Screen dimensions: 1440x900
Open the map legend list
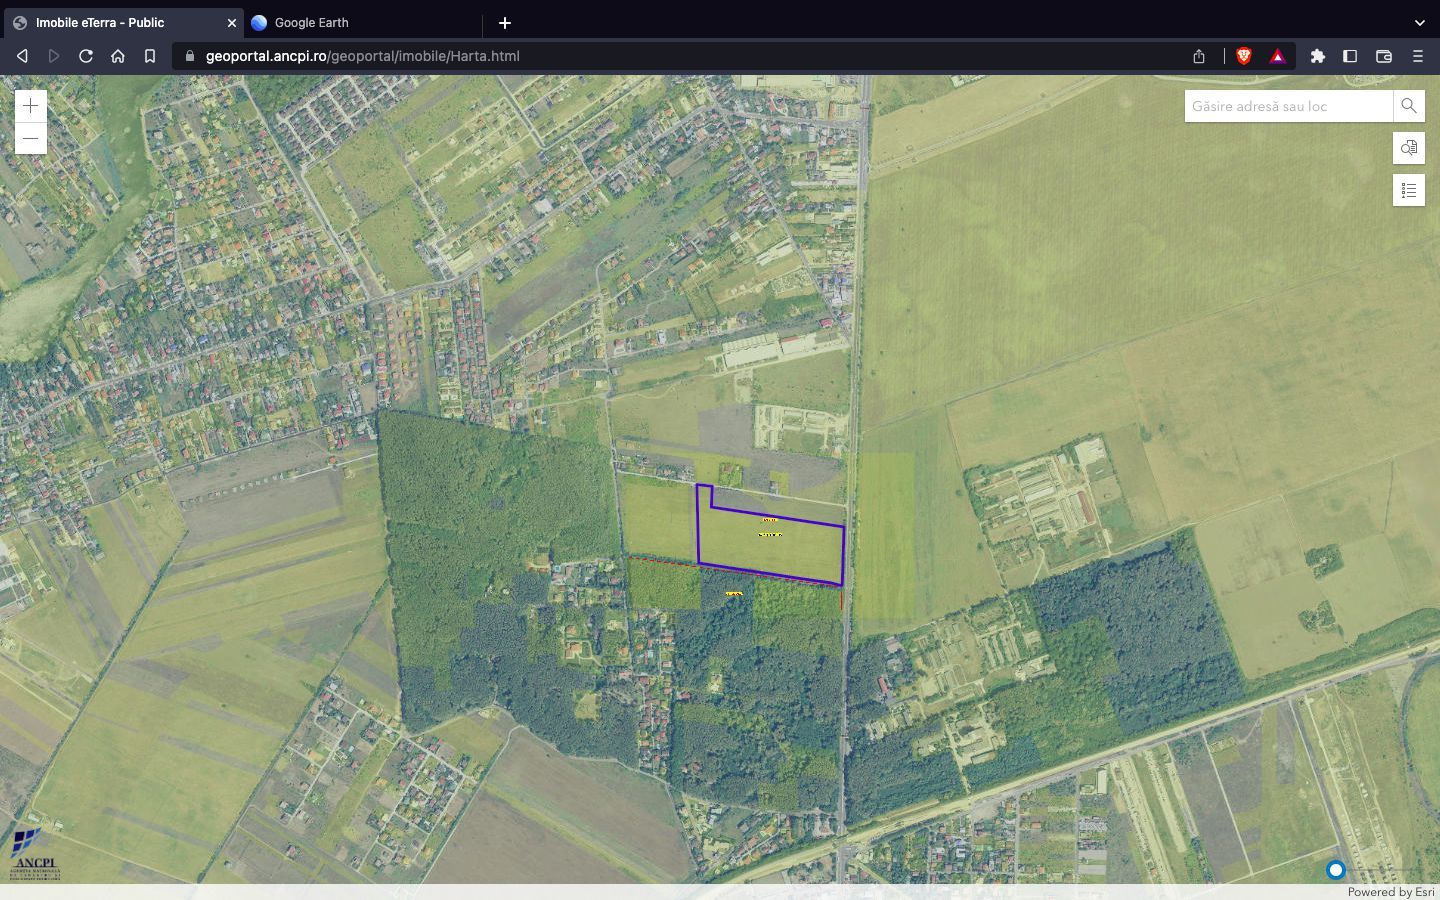(x=1408, y=190)
